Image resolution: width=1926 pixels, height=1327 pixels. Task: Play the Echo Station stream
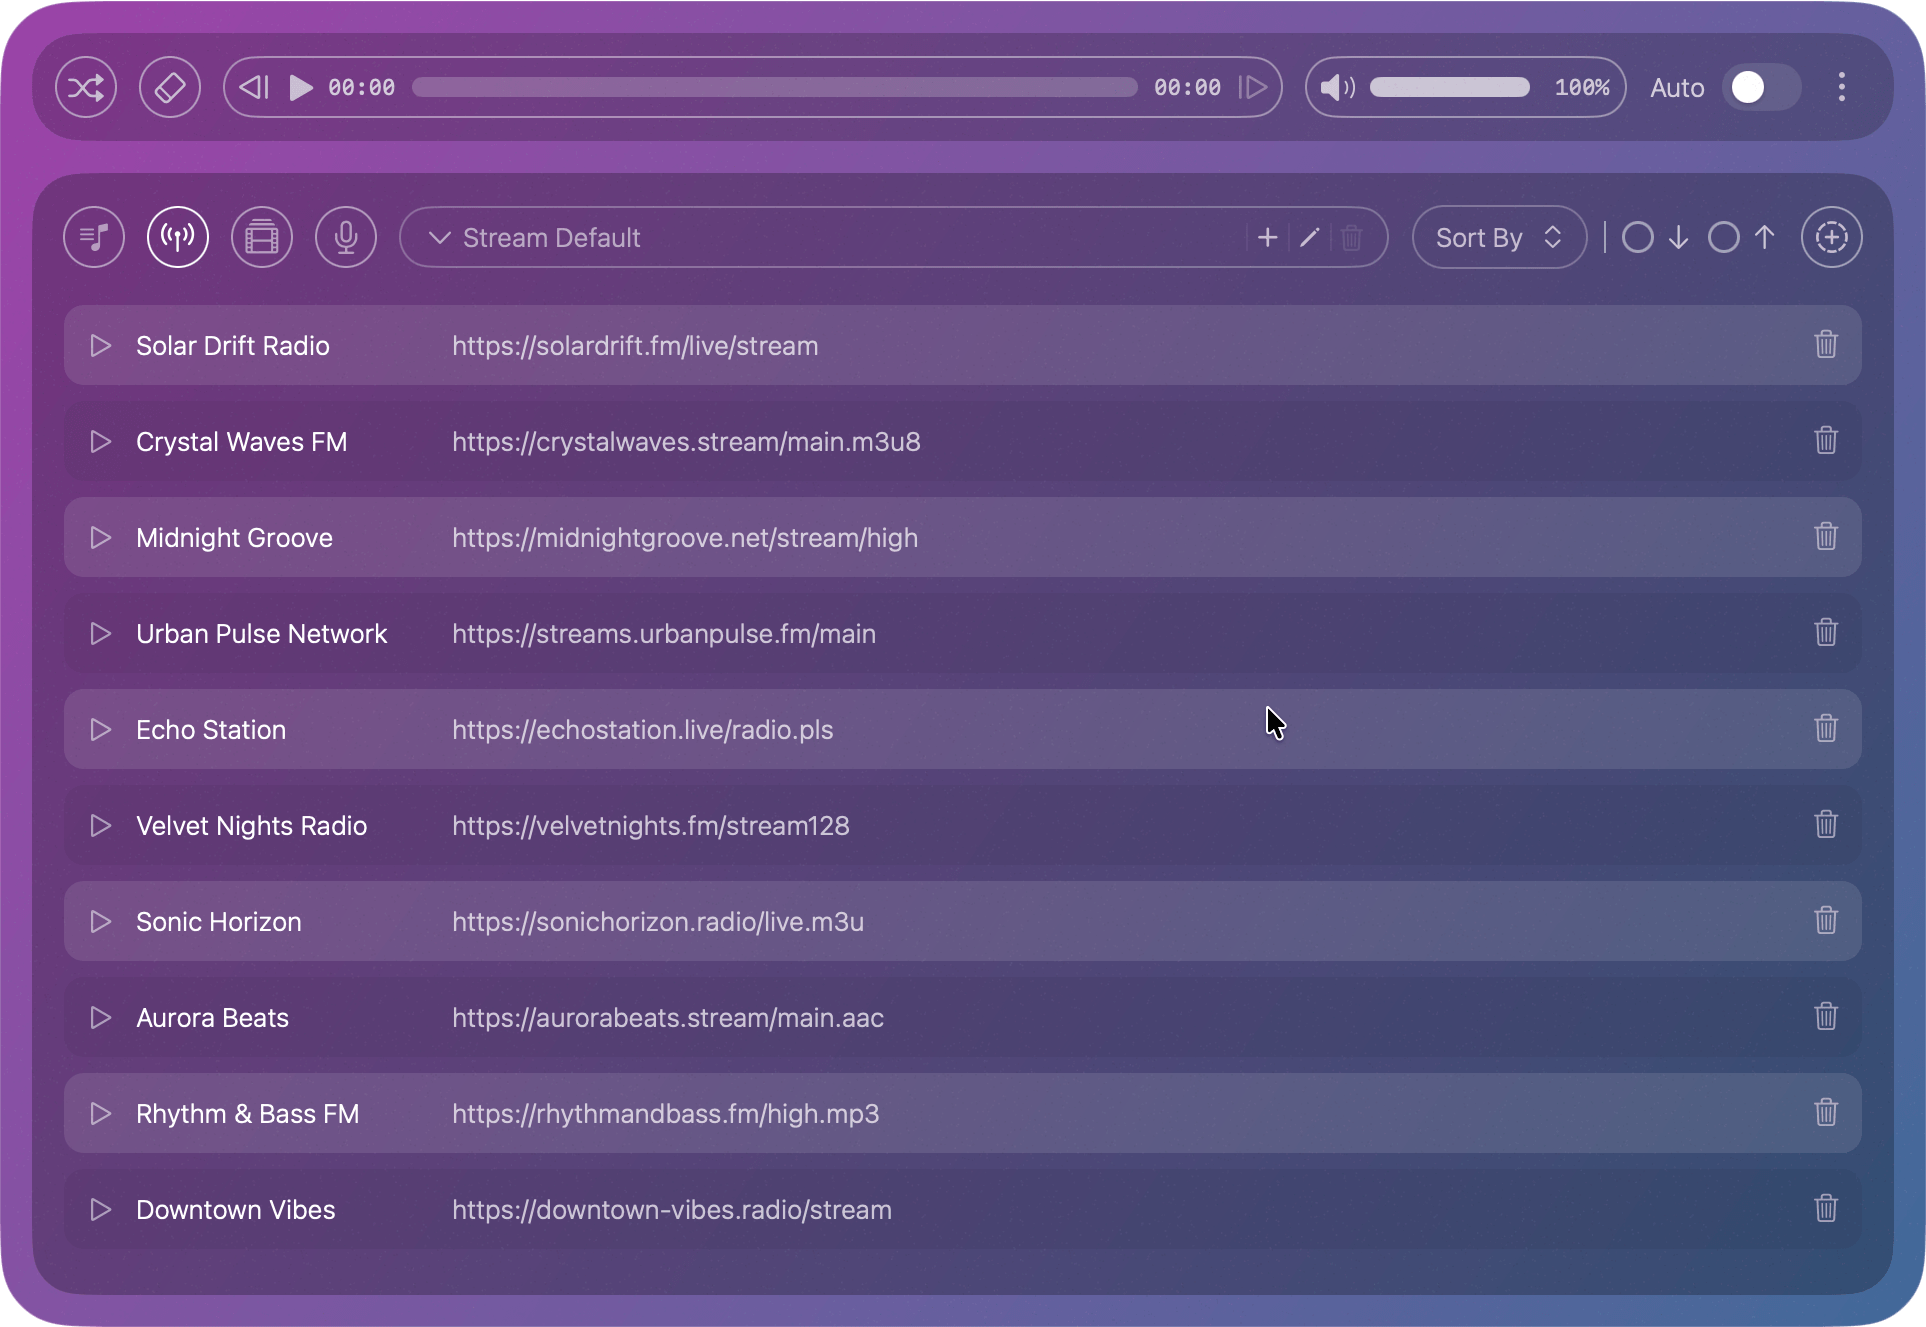(99, 729)
